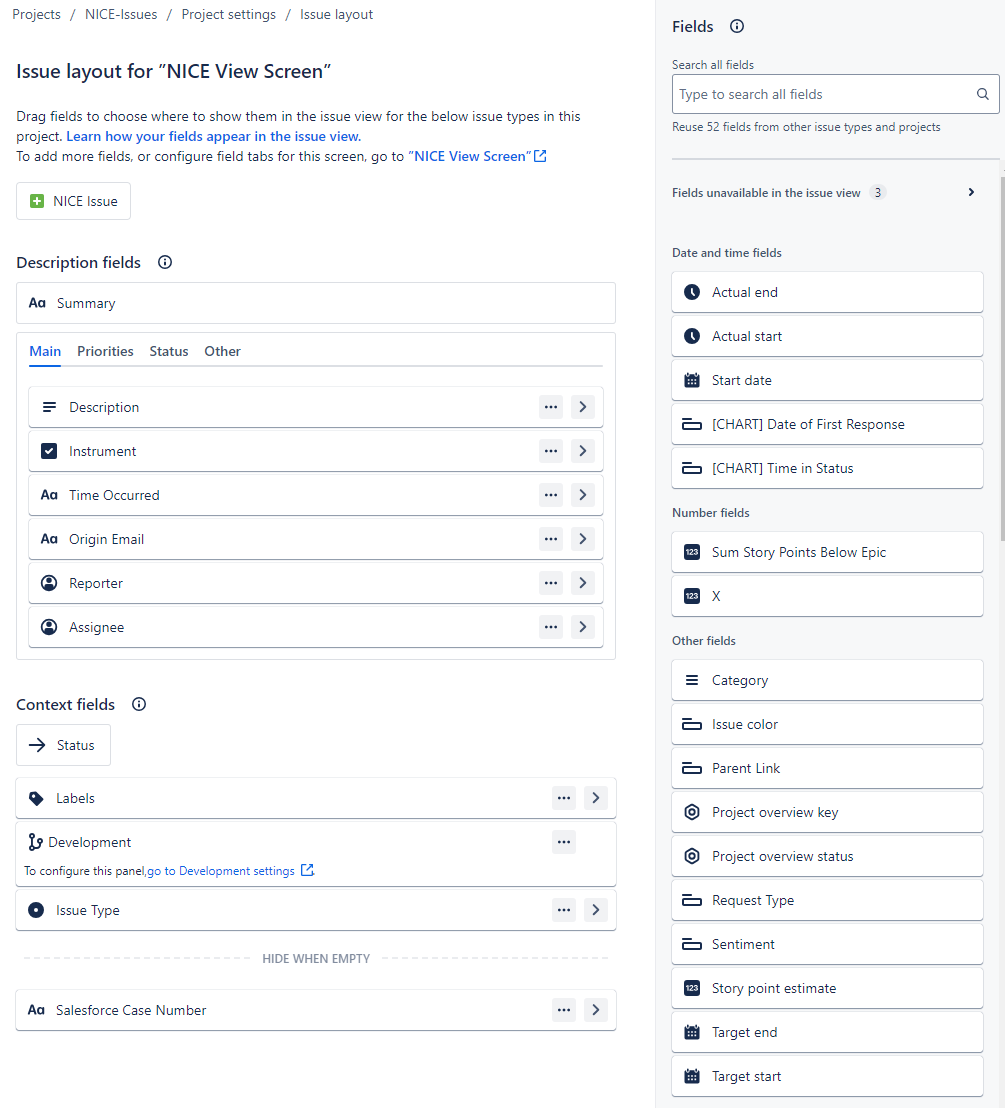The width and height of the screenshot is (1005, 1108).
Task: Open the three-dots menu for Instrument field
Action: (551, 451)
